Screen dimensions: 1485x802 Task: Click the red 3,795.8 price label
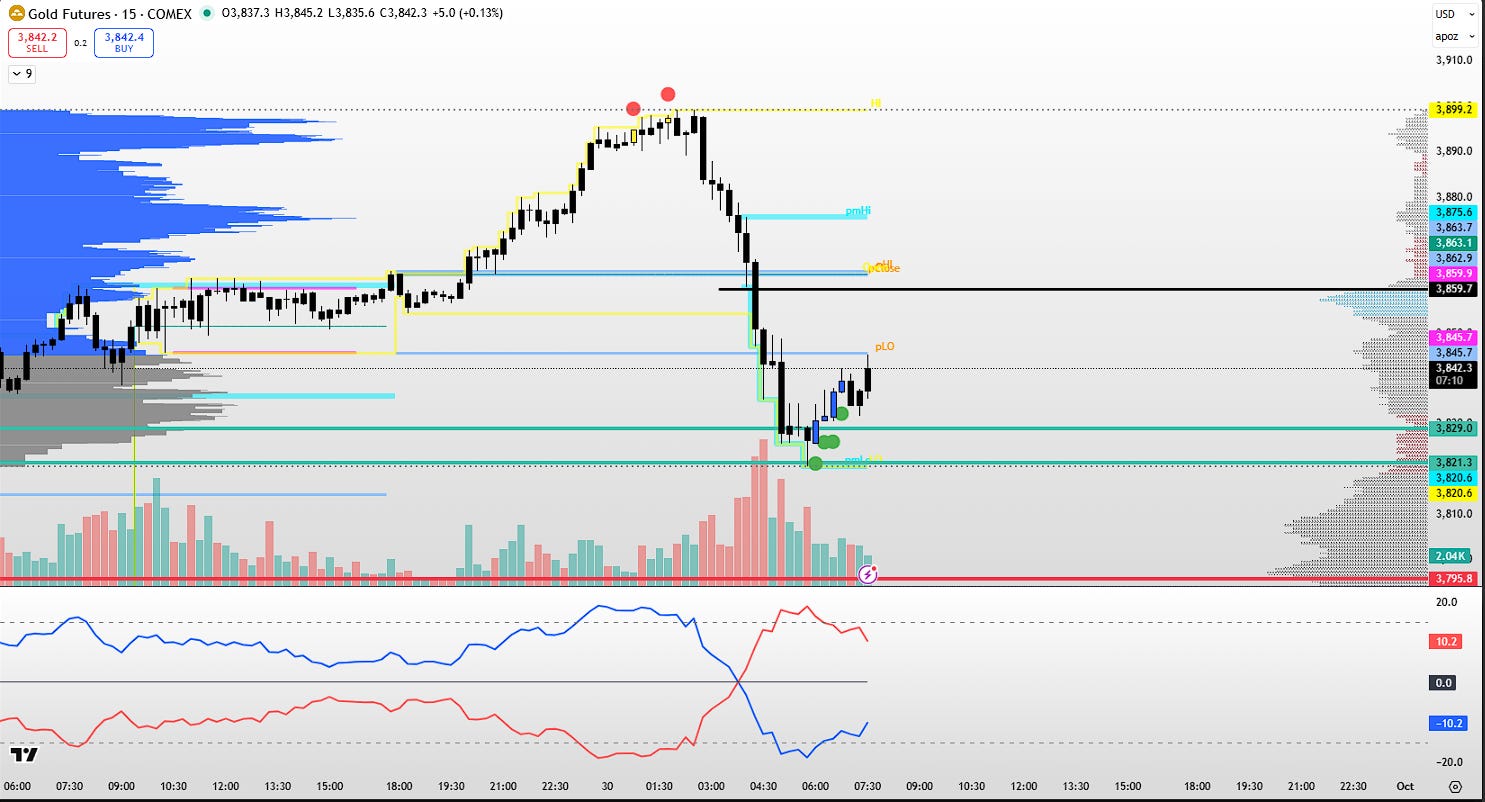click(x=1454, y=578)
